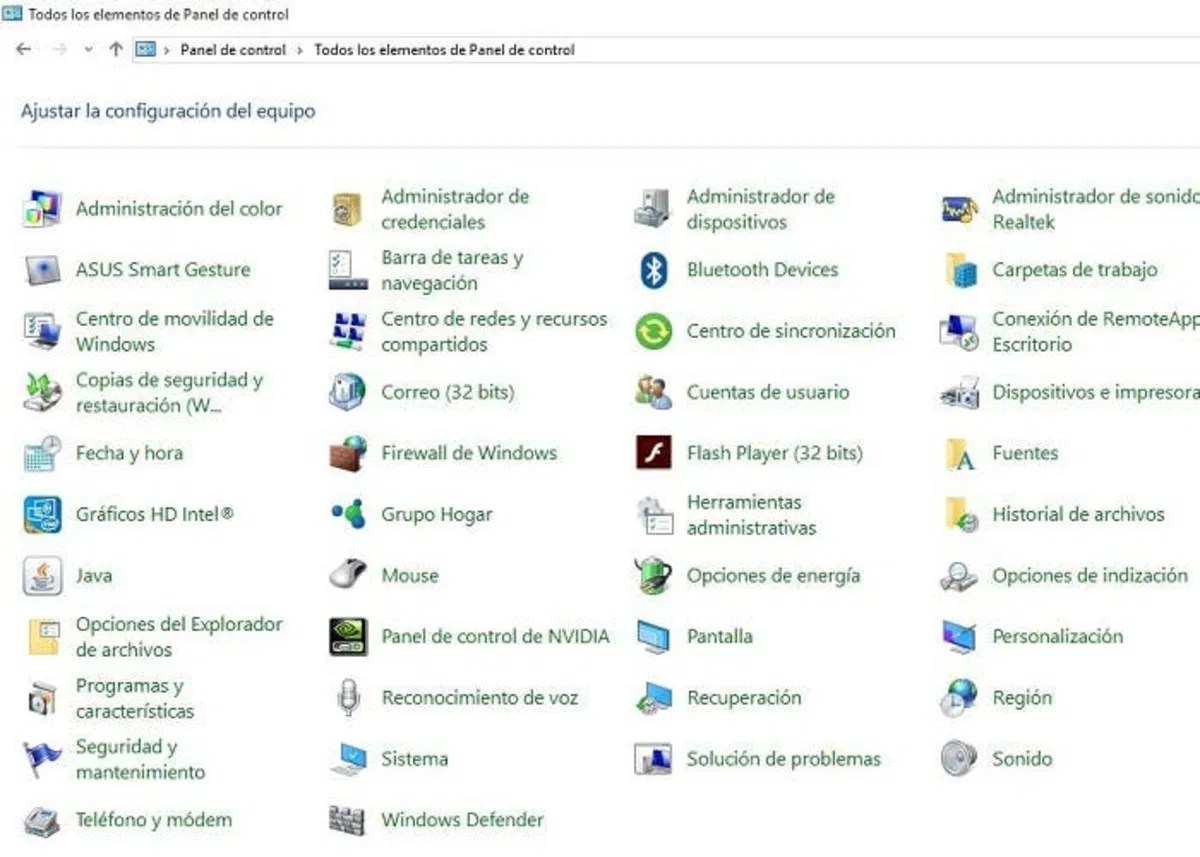This screenshot has height=857, width=1200.
Task: Click the Administrador de sonido Realtek icon
Action: pyautogui.click(x=959, y=209)
